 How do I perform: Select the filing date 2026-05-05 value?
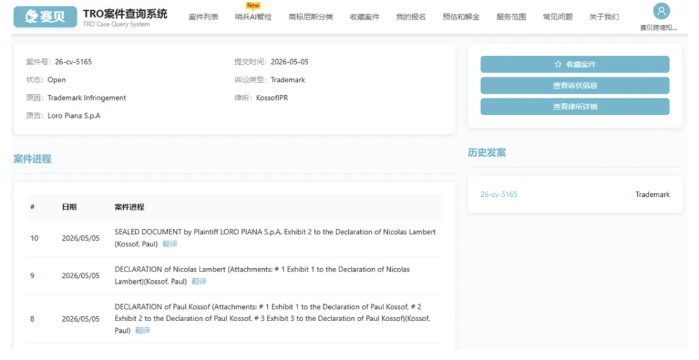[x=289, y=62]
